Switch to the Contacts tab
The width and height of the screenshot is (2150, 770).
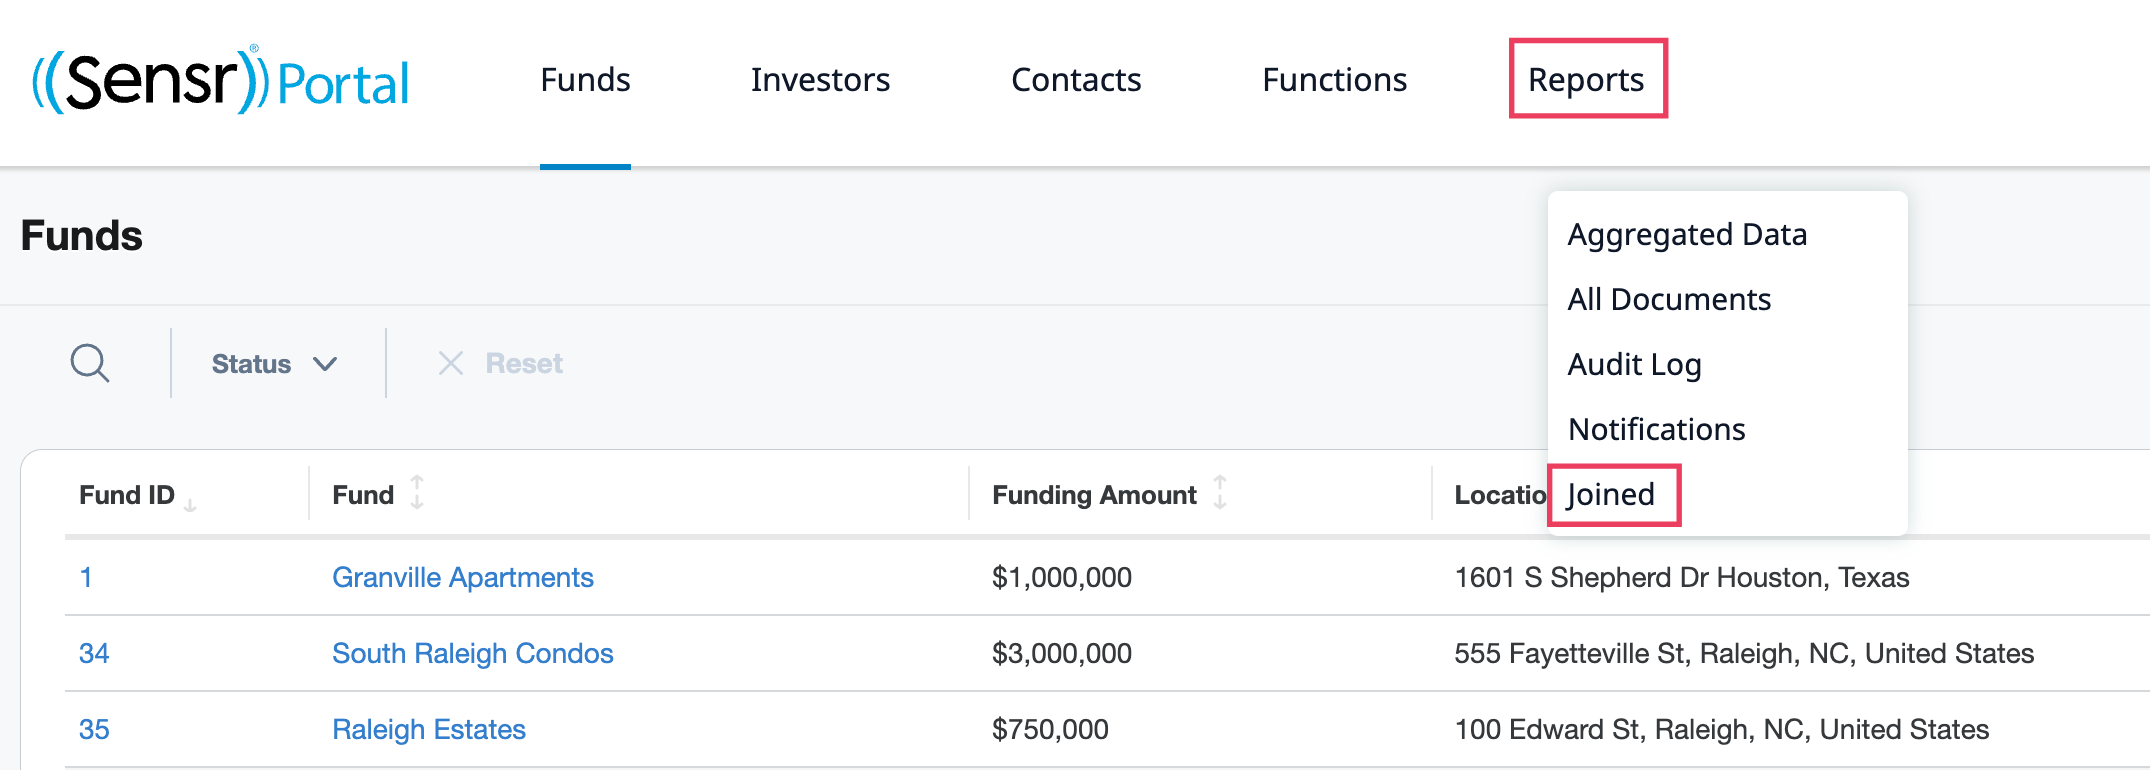(x=1076, y=80)
